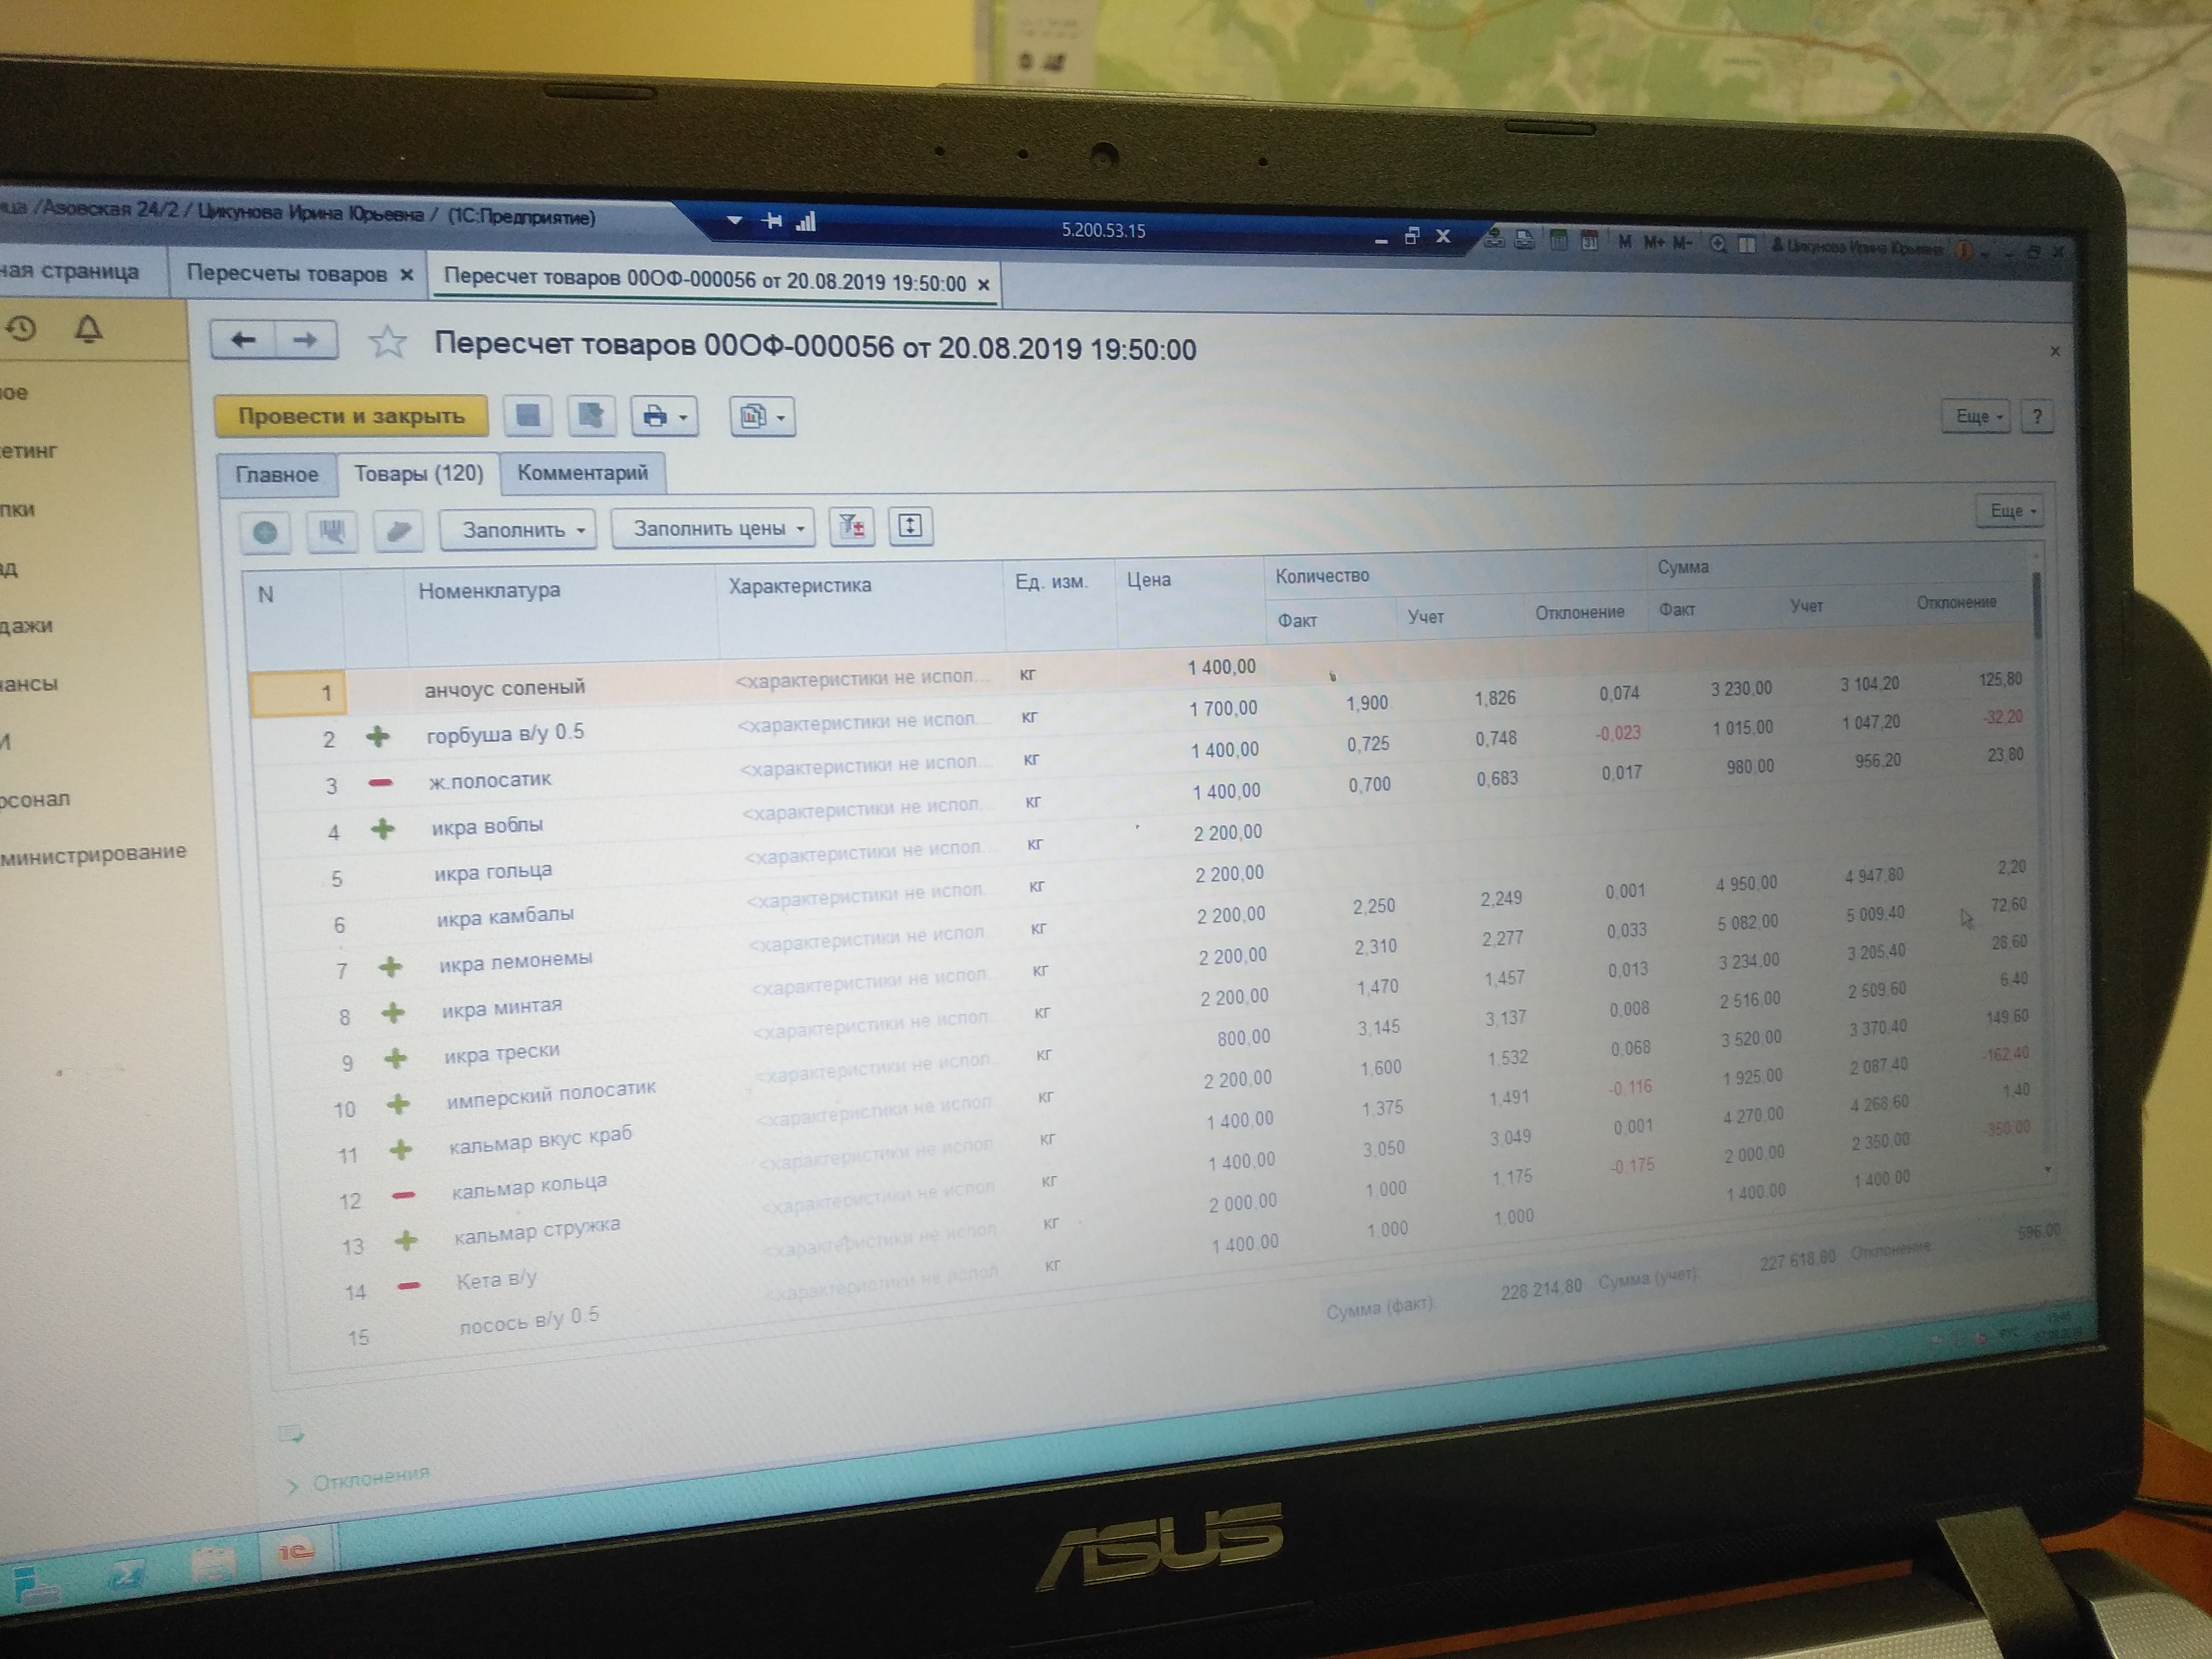Viewport: 2212px width, 1659px height.
Task: Click the vertical row height arrows icon
Action: point(910,525)
